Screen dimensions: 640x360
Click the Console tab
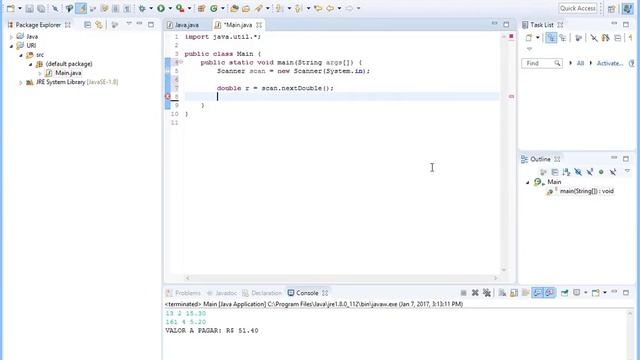[307, 293]
